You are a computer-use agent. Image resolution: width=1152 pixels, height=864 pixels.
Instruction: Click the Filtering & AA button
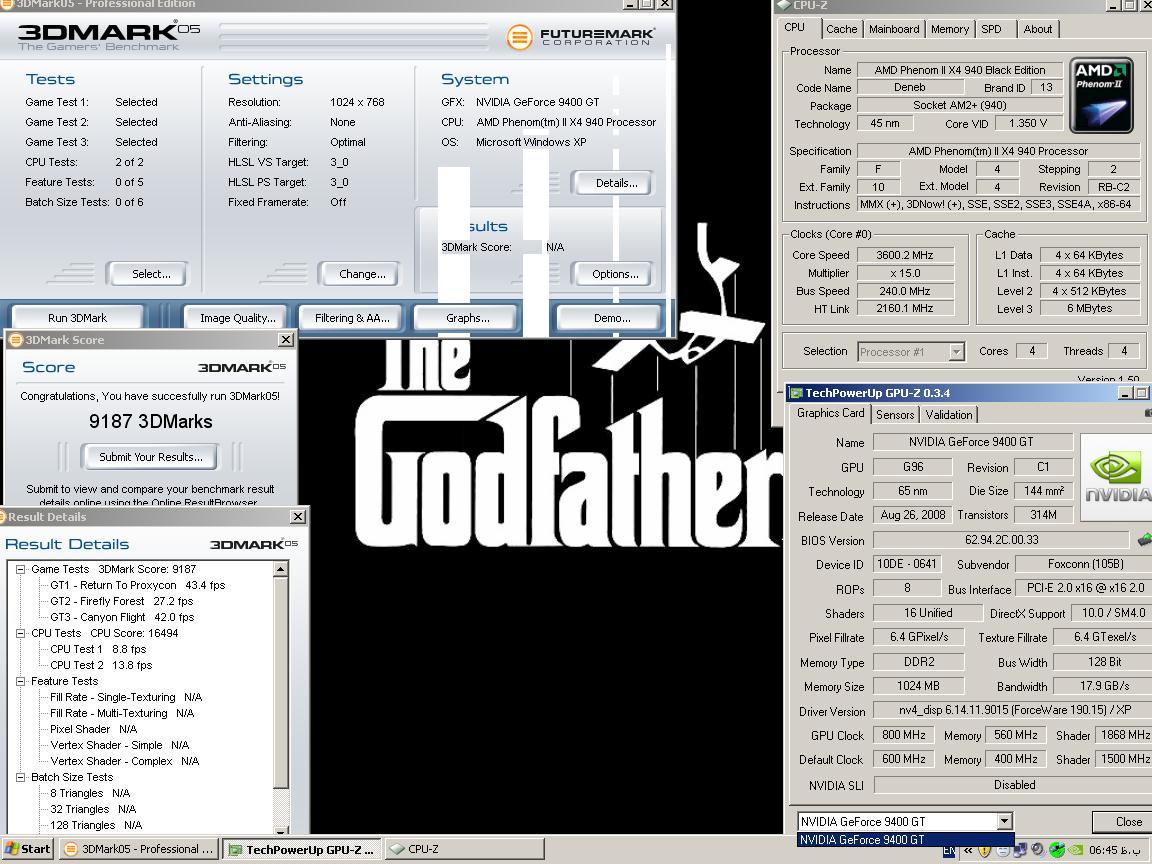[352, 318]
